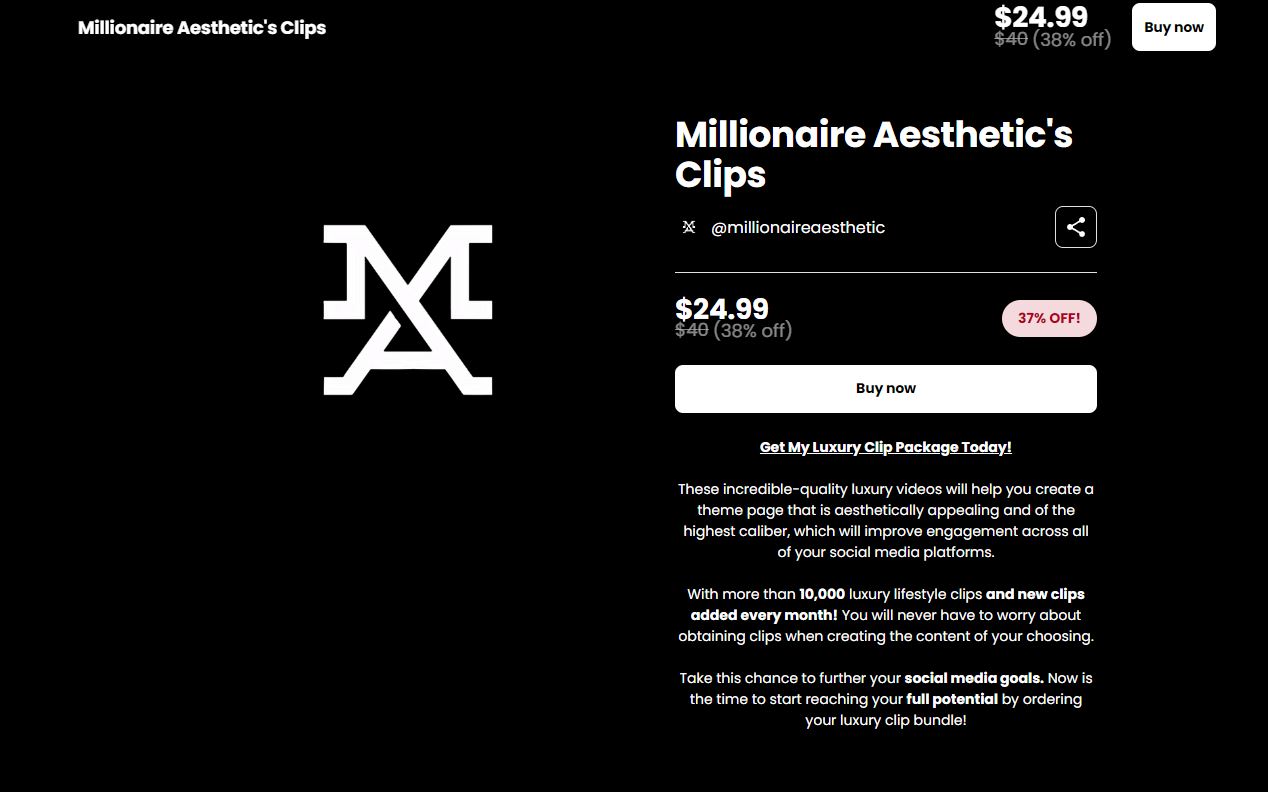
Task: Click the 37% OFF badge
Action: 1049,318
